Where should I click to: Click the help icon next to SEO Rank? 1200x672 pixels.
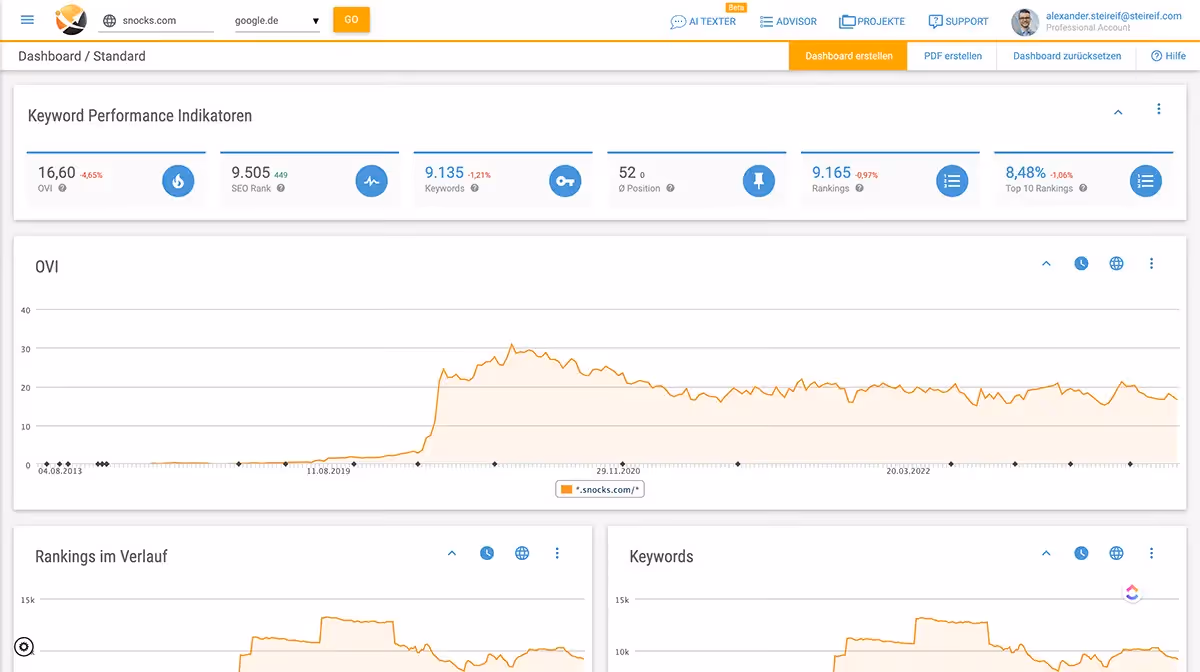(x=280, y=188)
